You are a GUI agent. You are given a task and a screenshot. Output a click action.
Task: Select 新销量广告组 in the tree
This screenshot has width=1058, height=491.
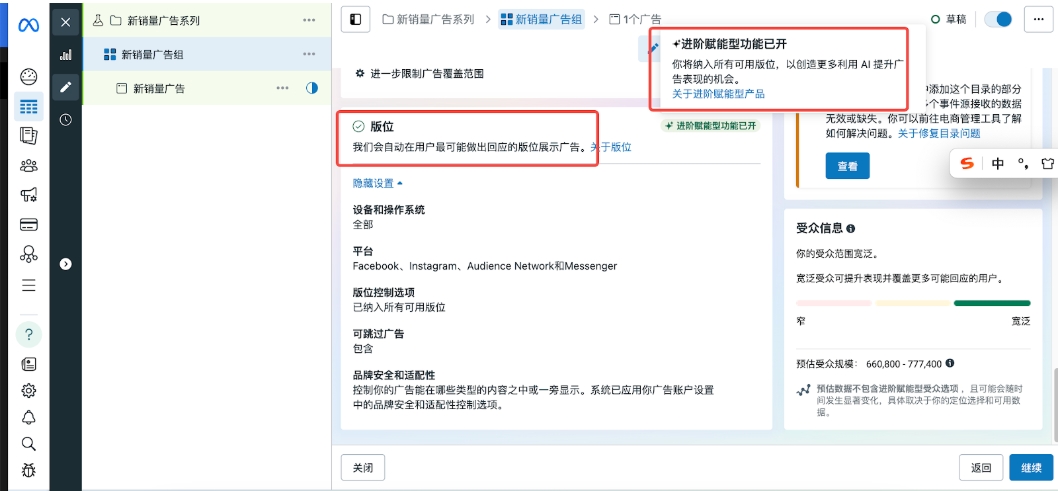pos(152,55)
